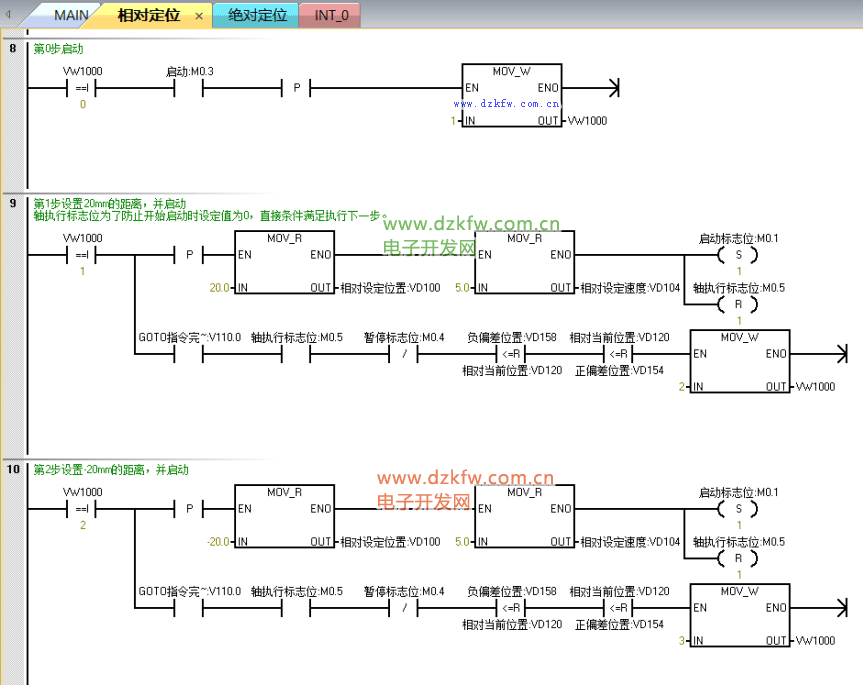Viewport: 863px width, 685px height.
Task: Select network 9 轴执行标志位:M0.5 reset coil
Action: tap(739, 304)
